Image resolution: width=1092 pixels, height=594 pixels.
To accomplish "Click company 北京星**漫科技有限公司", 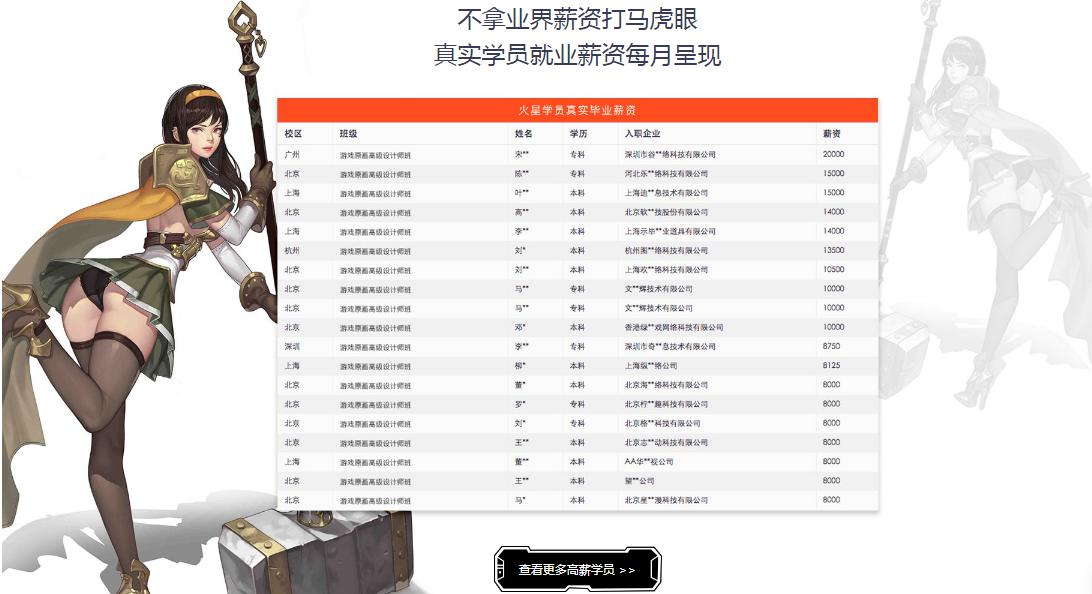I will (x=666, y=500).
